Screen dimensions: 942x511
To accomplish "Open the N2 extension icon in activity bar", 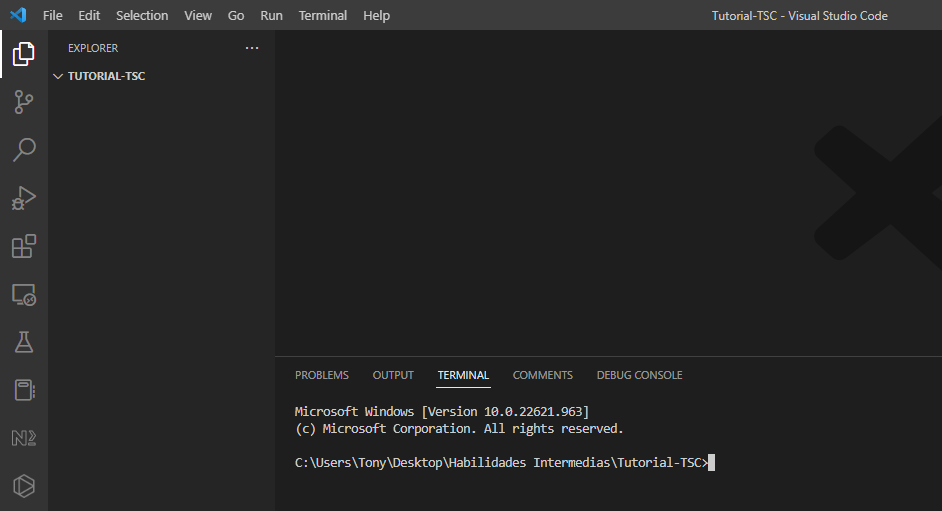I will click(x=24, y=438).
